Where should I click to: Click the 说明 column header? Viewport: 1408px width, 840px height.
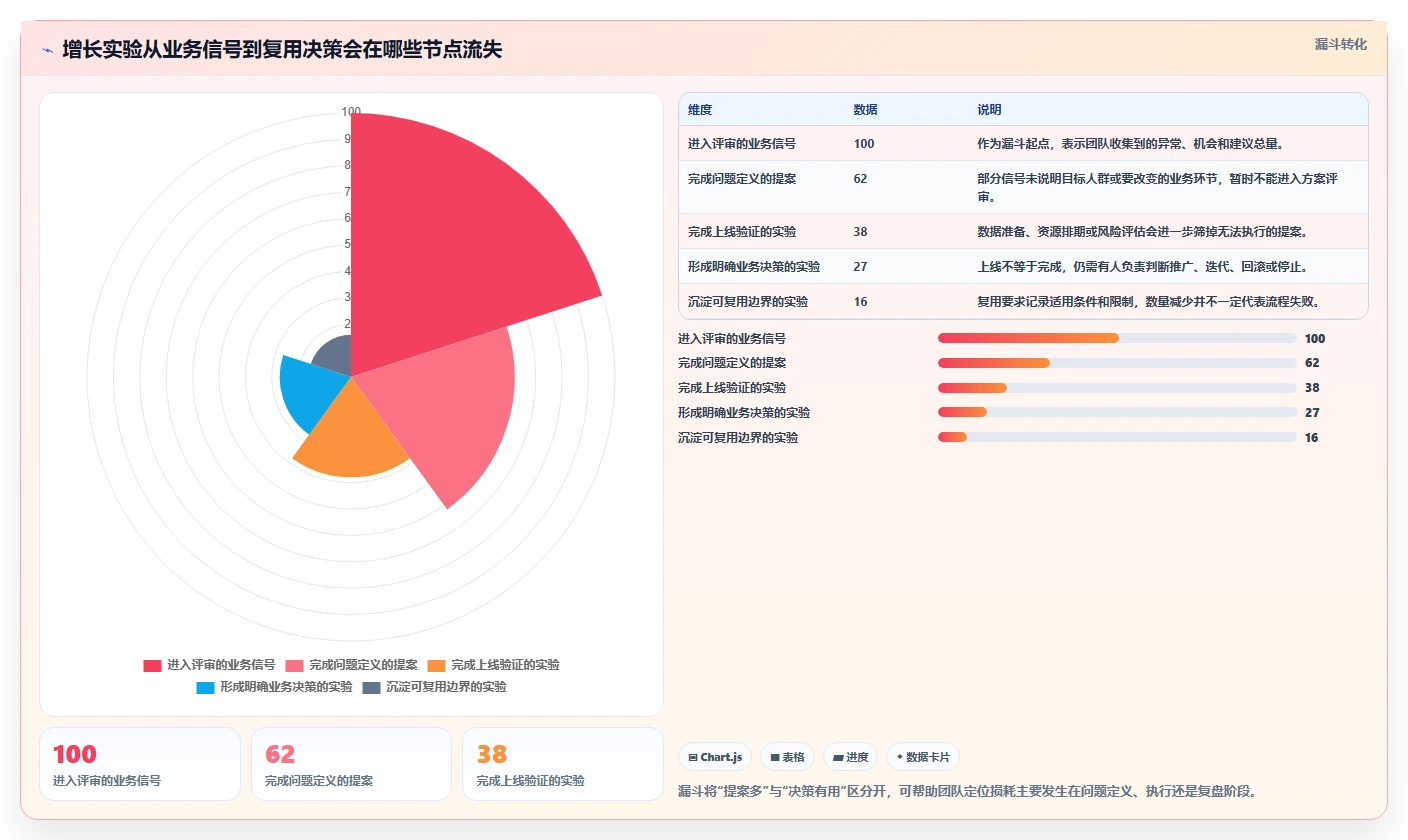(989, 110)
